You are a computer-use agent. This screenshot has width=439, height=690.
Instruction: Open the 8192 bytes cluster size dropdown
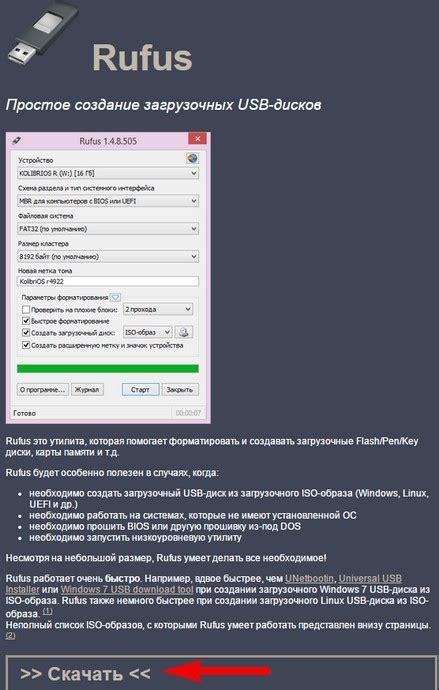[x=108, y=257]
